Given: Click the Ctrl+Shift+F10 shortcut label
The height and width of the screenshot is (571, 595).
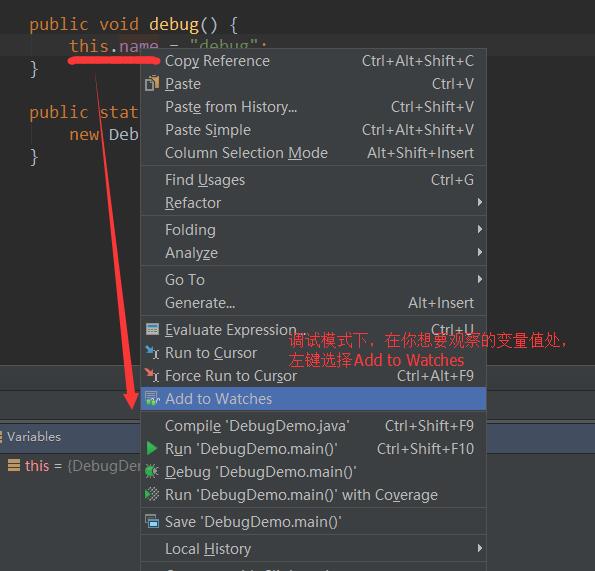Looking at the screenshot, I should click(425, 449).
